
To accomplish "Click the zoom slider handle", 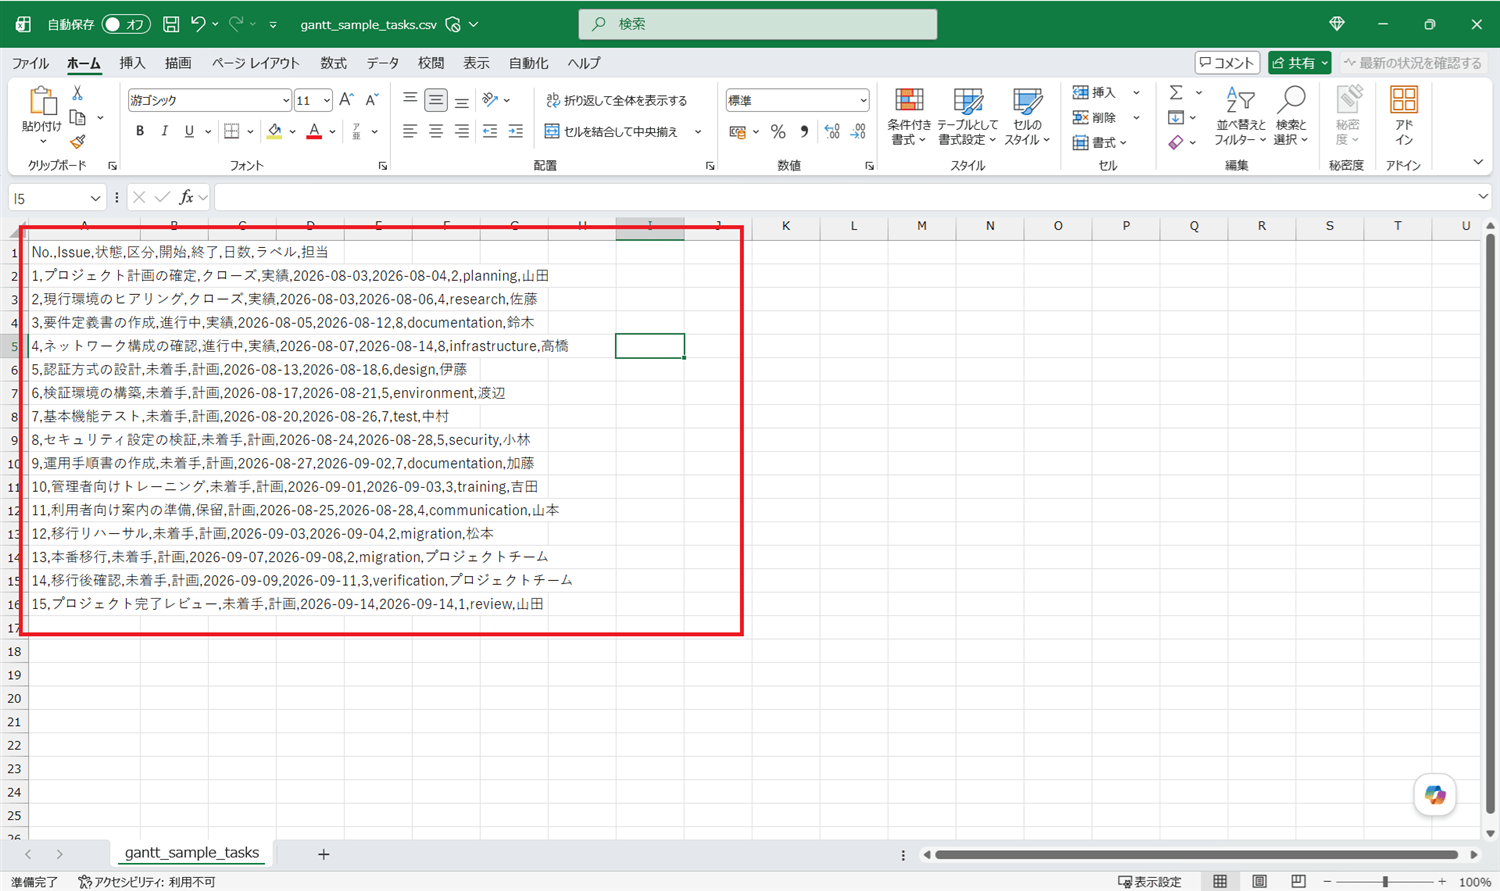I will (1385, 881).
